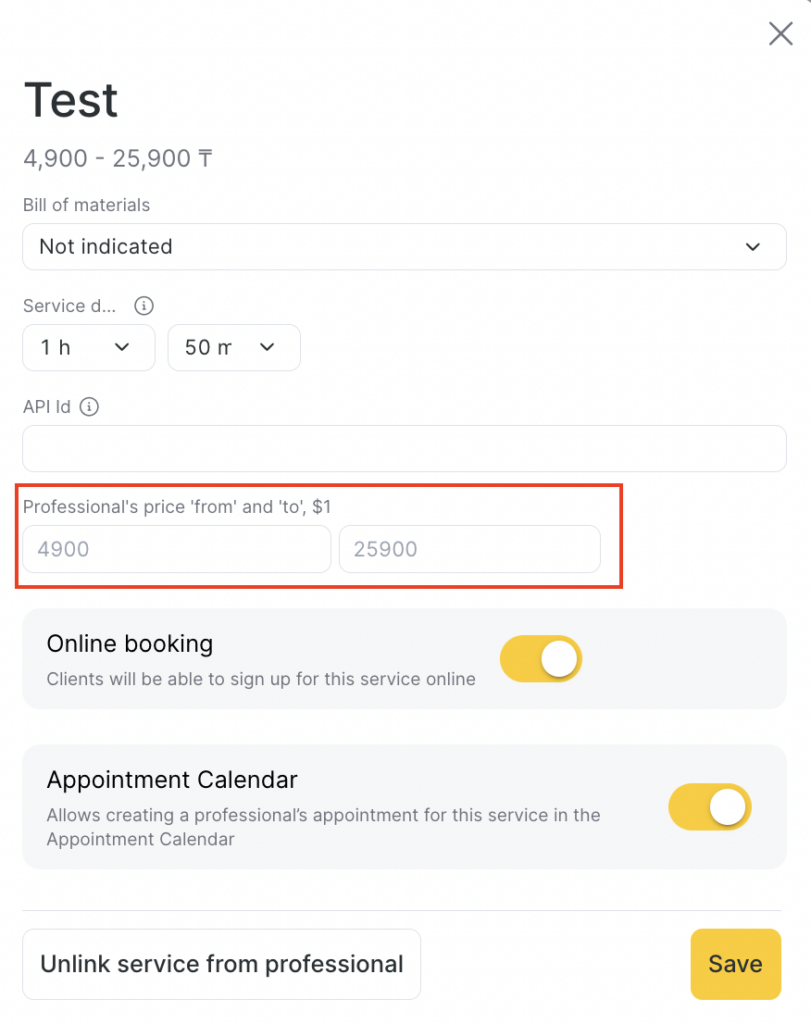This screenshot has width=811, height=1024.
Task: Click the 'Appointment Calendar' heading text
Action: [172, 779]
